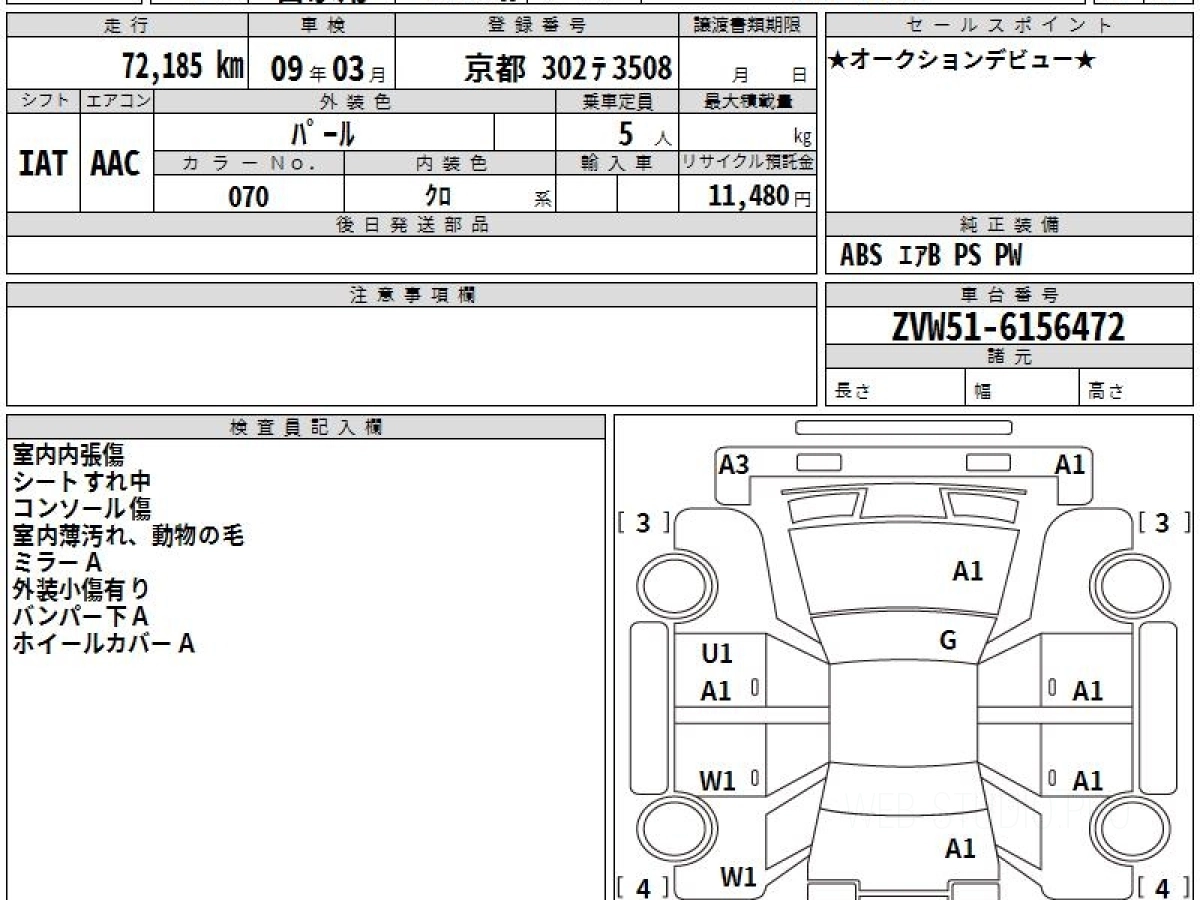Click the エアコン column header

pos(116,101)
